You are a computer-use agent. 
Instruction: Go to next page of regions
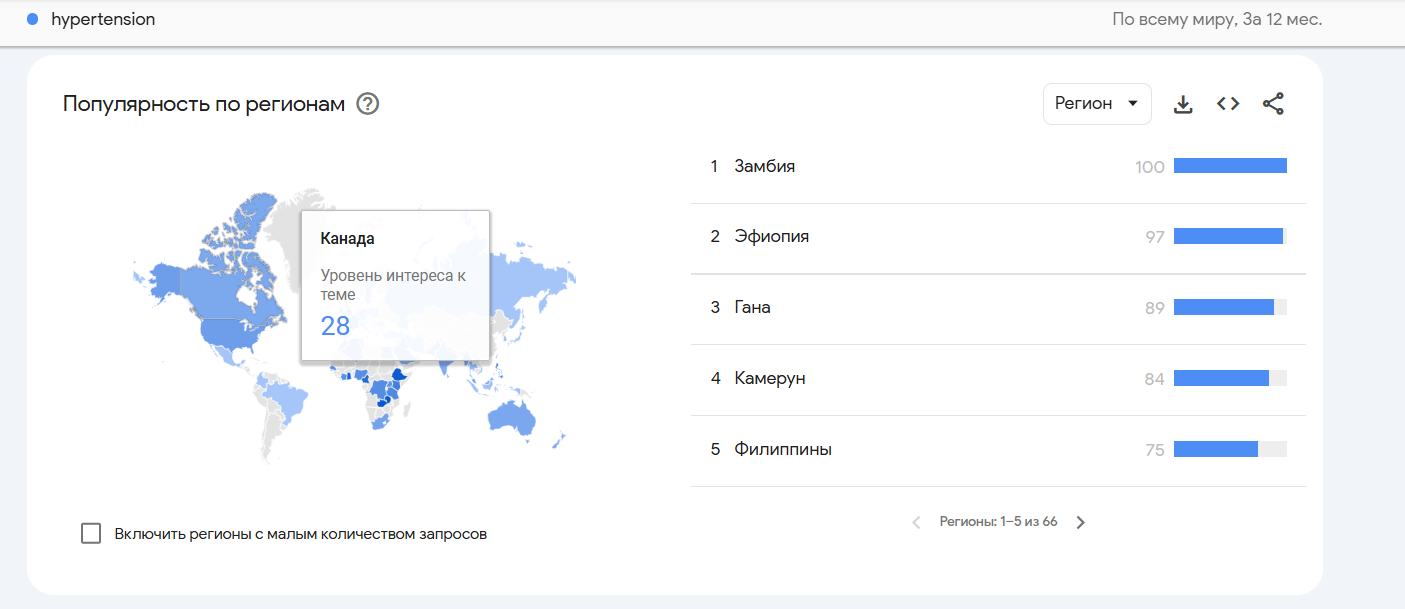coord(1080,522)
